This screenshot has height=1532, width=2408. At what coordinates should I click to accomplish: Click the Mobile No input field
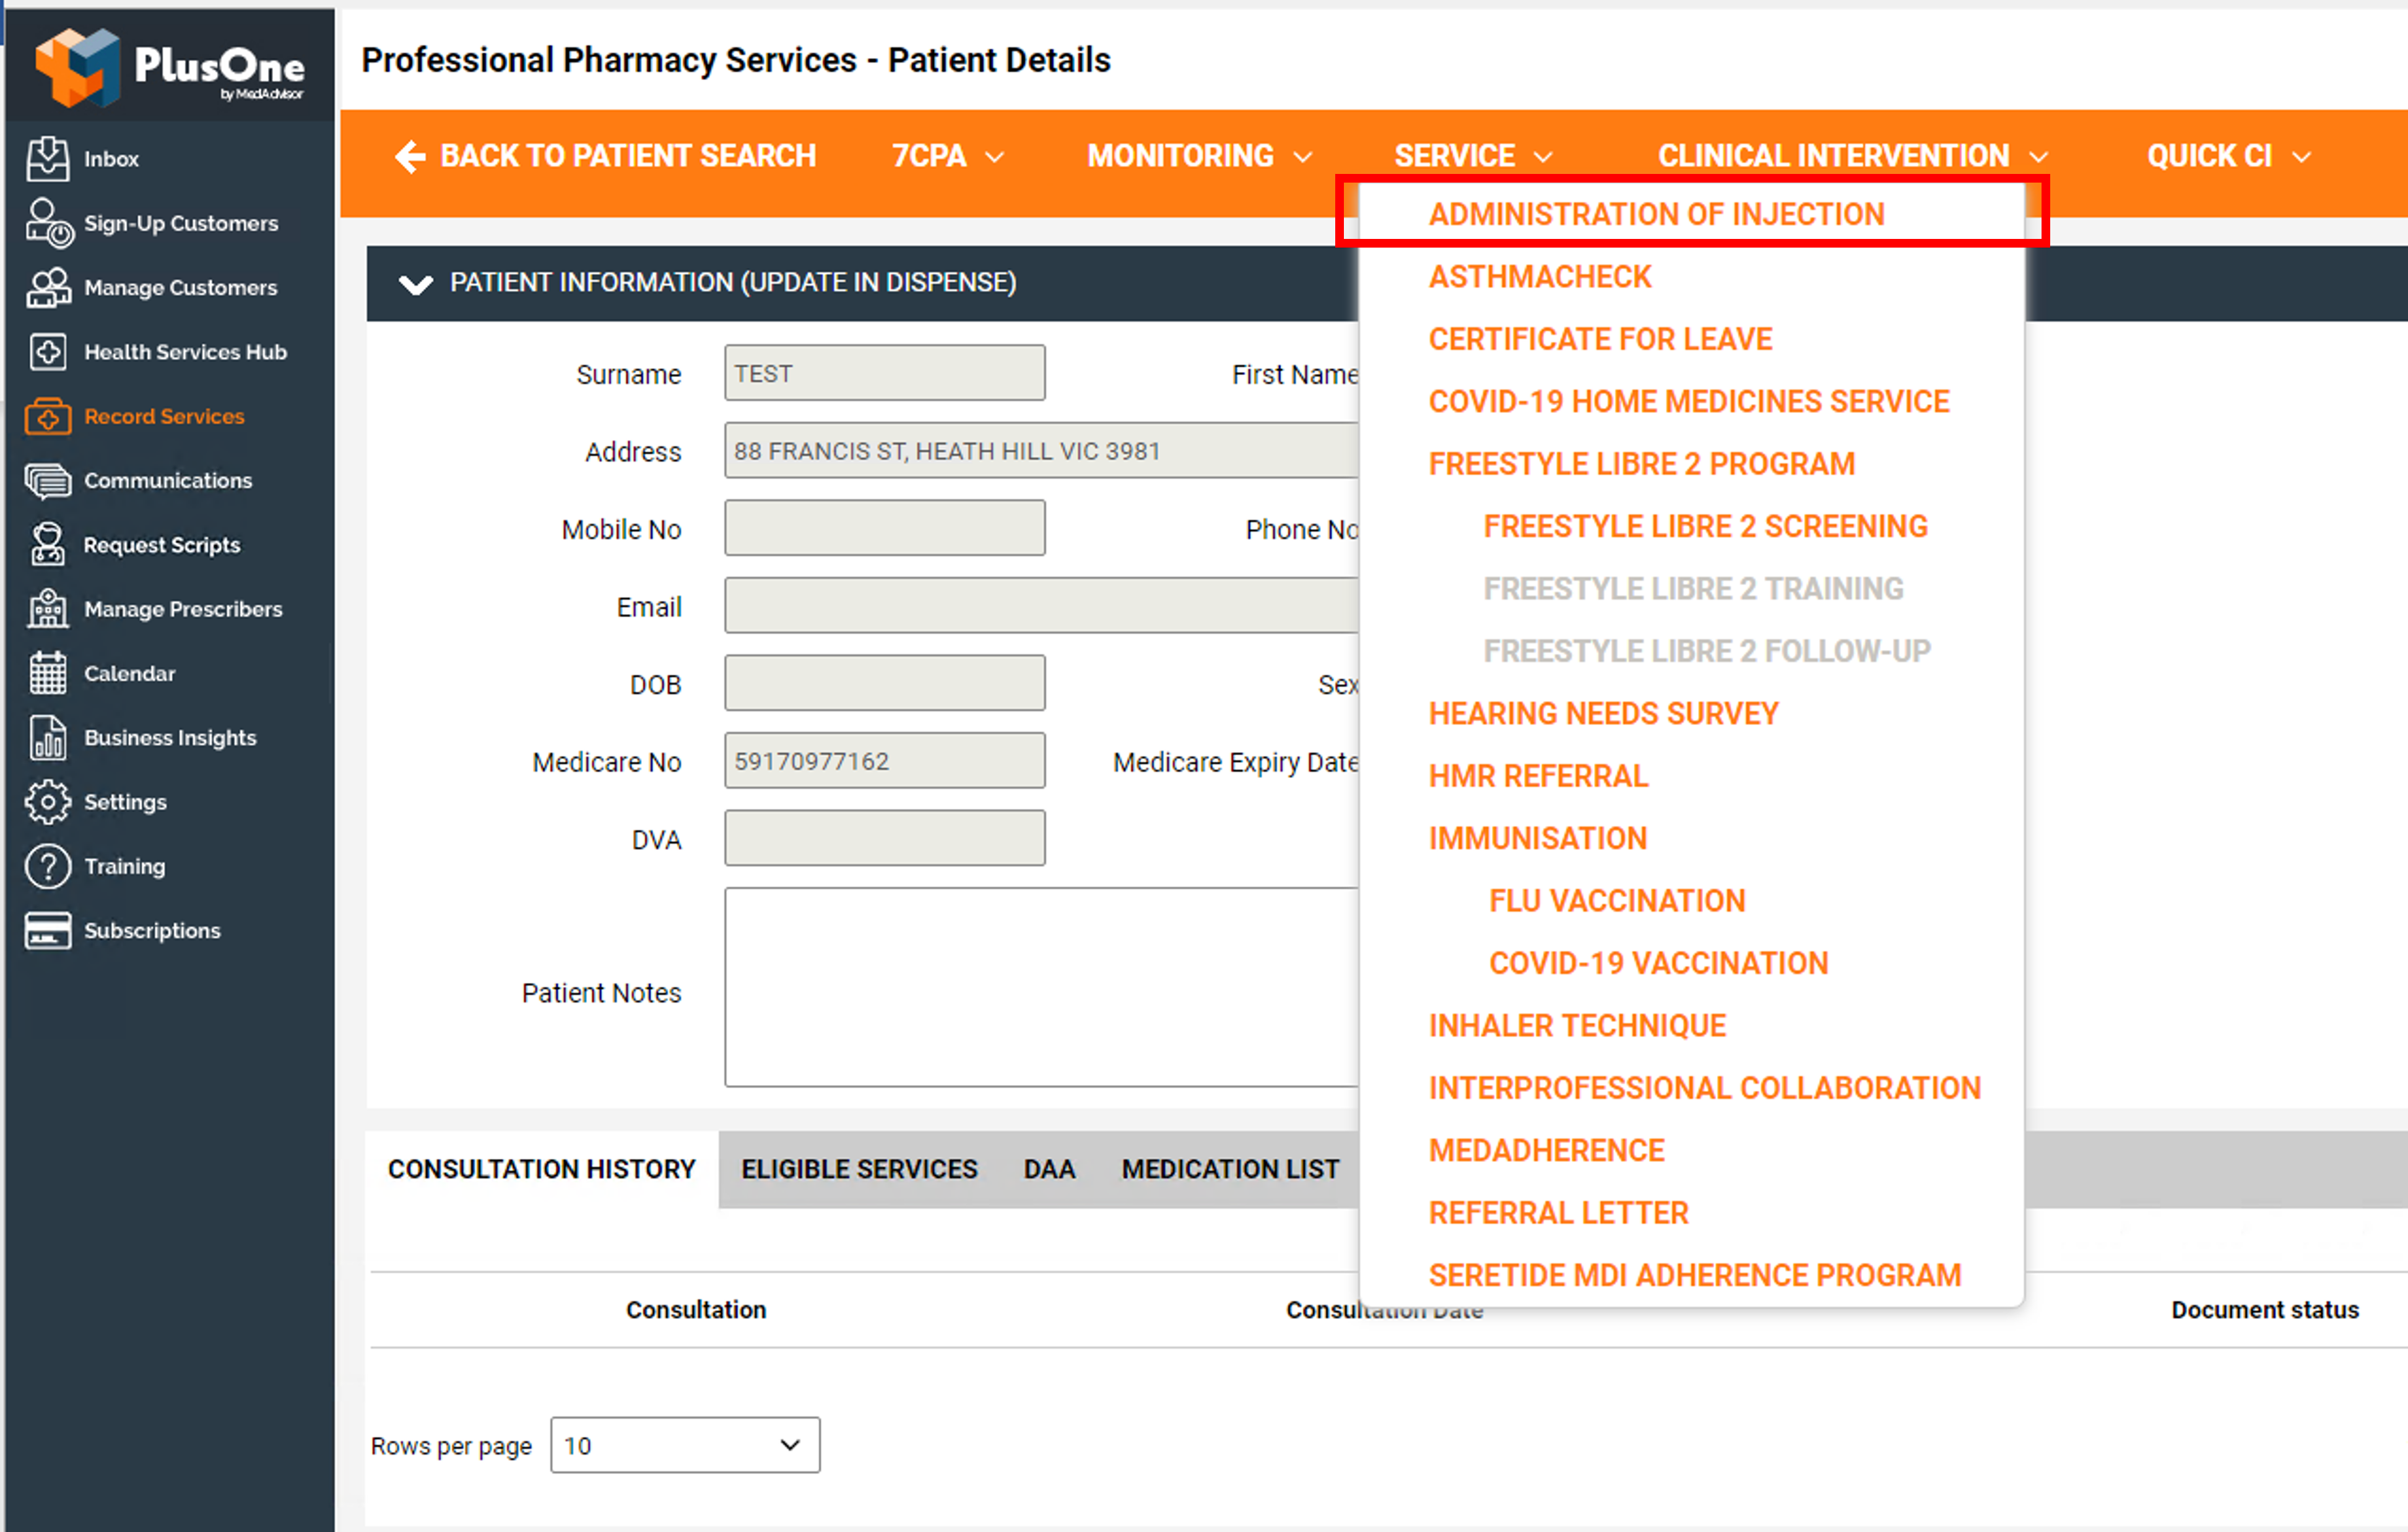[x=885, y=528]
